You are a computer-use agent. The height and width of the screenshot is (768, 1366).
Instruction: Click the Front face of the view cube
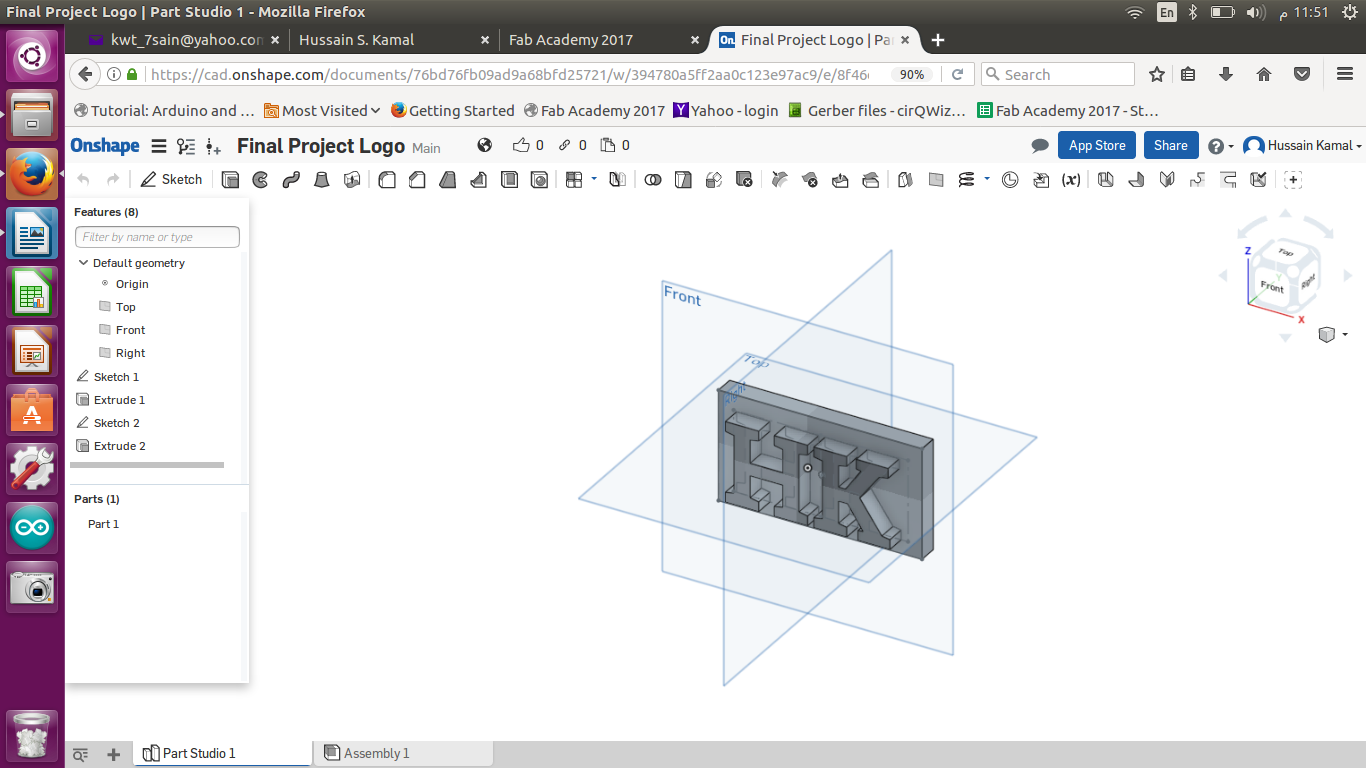[x=1272, y=286]
